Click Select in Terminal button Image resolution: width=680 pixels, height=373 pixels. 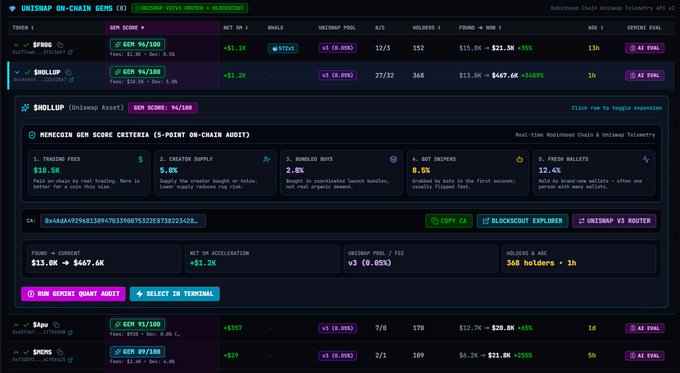(175, 294)
